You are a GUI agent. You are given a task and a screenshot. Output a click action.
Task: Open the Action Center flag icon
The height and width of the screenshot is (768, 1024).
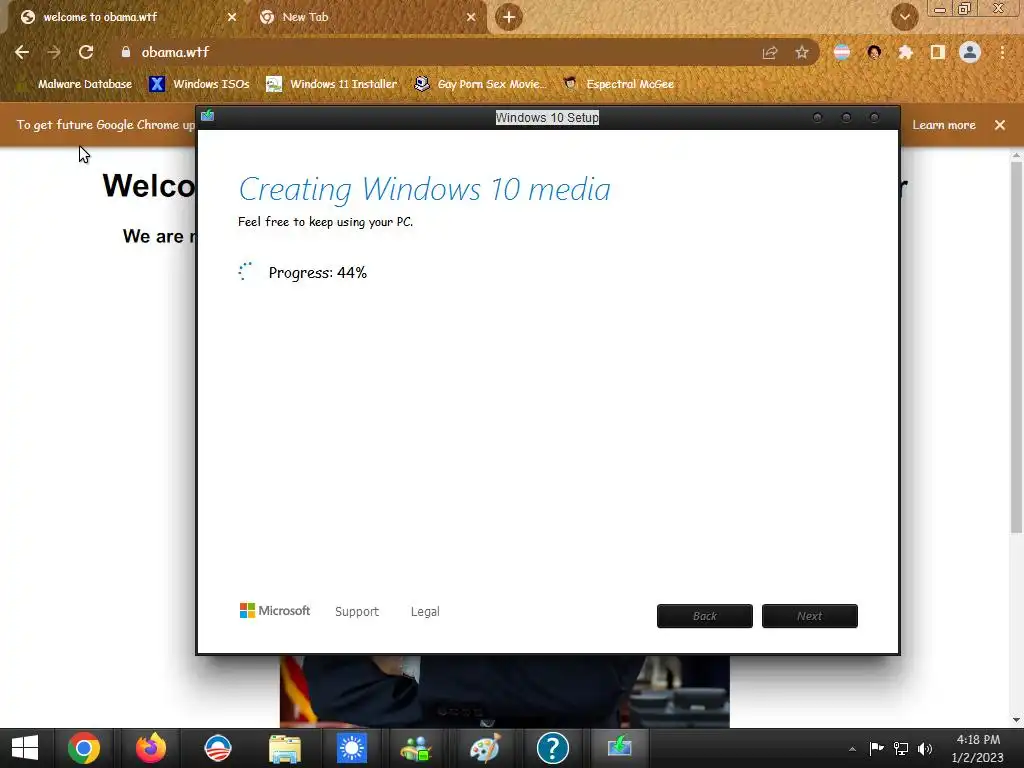pos(877,748)
